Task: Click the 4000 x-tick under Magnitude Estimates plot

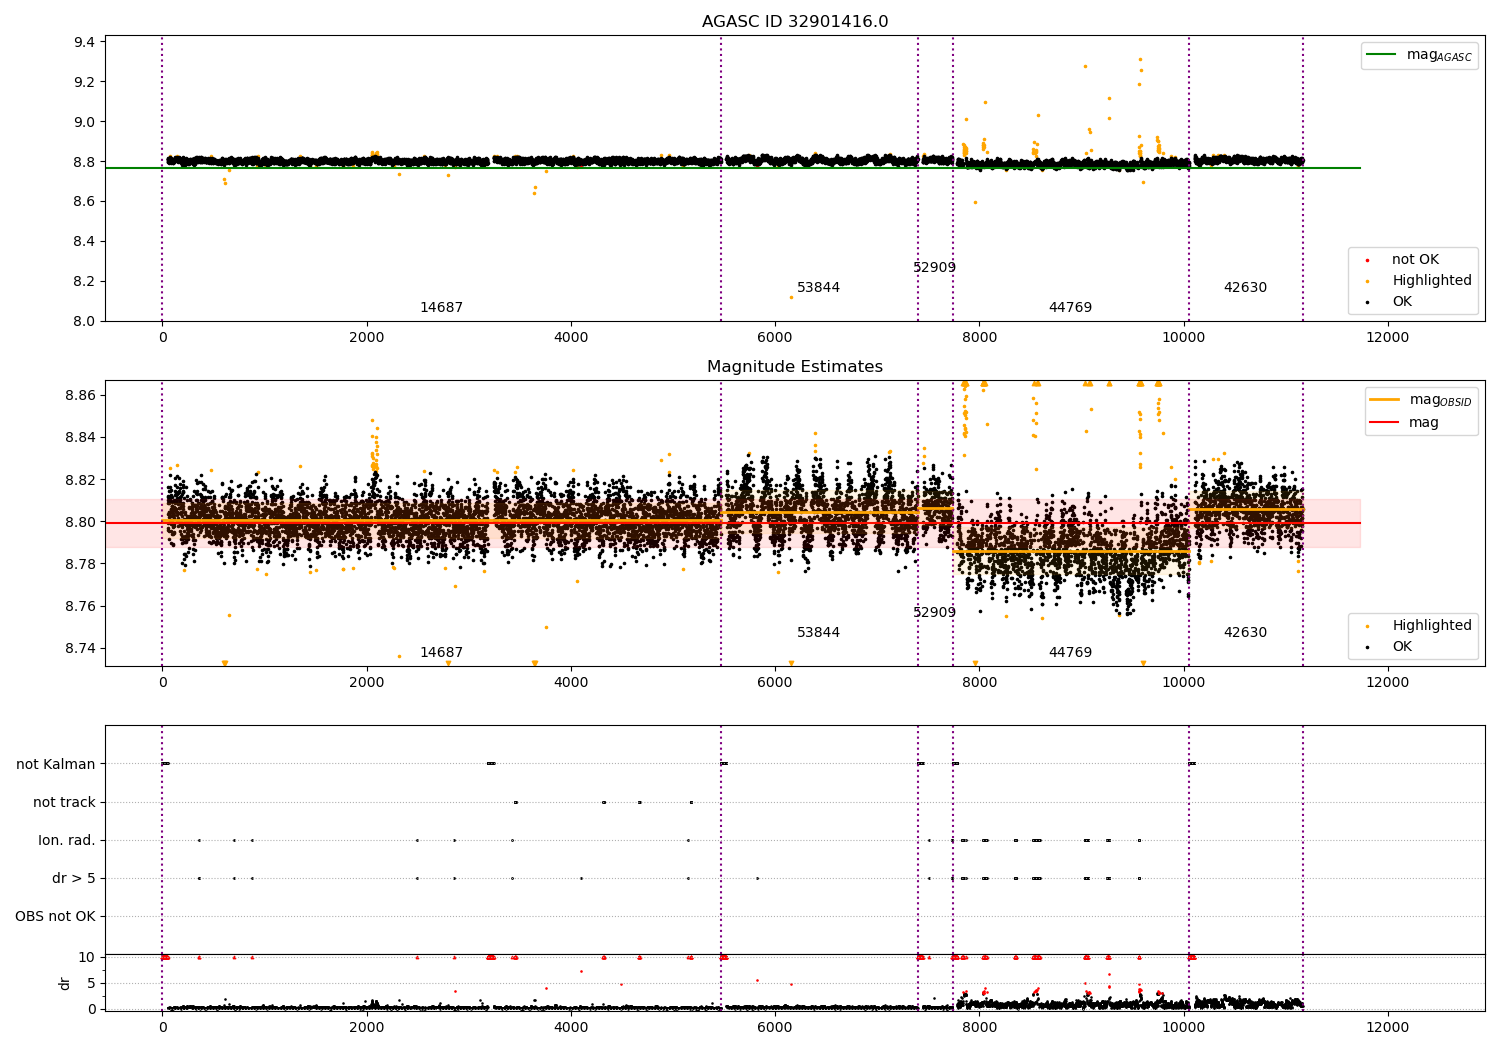Action: pos(571,683)
